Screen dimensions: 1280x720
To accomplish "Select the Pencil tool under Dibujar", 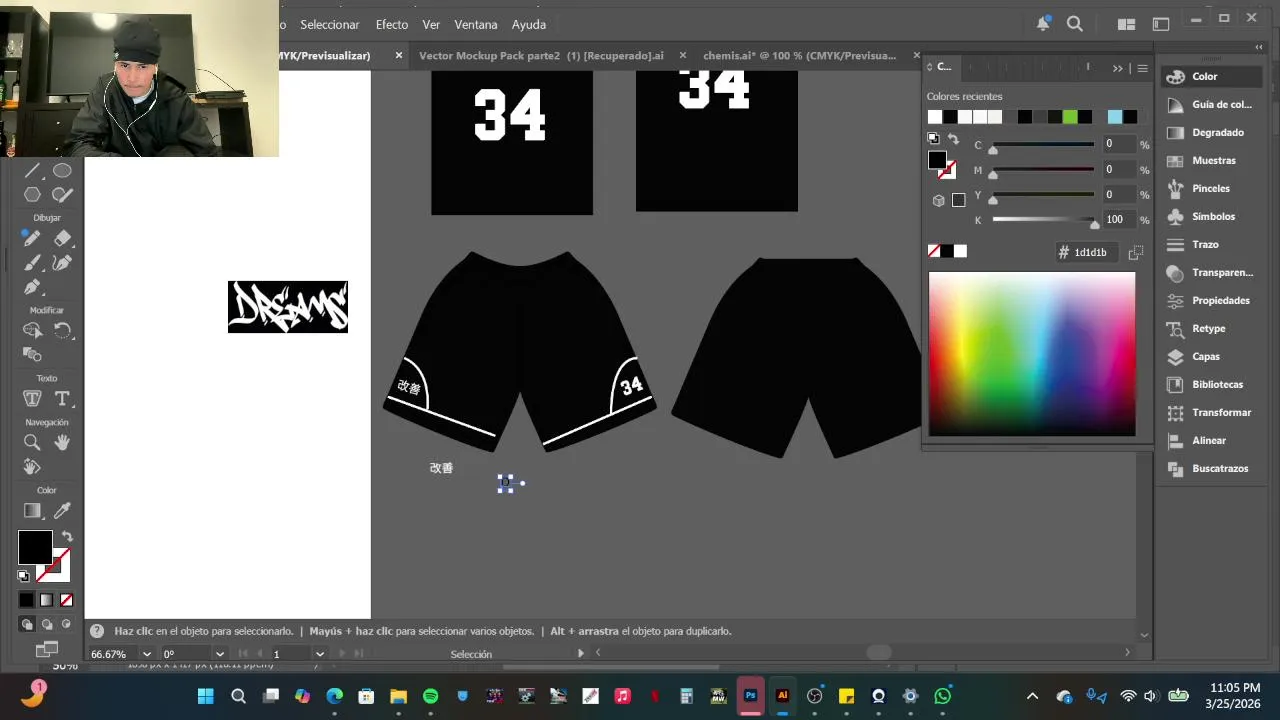I will [x=32, y=238].
